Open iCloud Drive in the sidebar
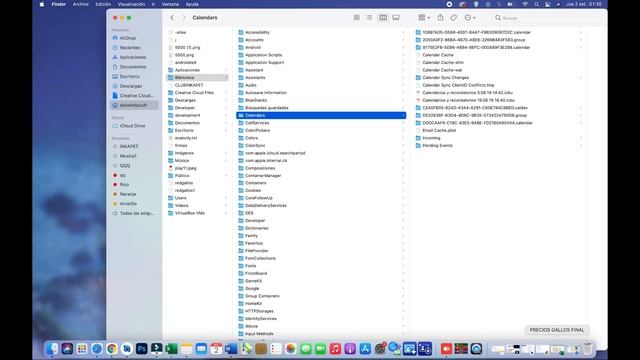Image resolution: width=640 pixels, height=360 pixels. 132,126
